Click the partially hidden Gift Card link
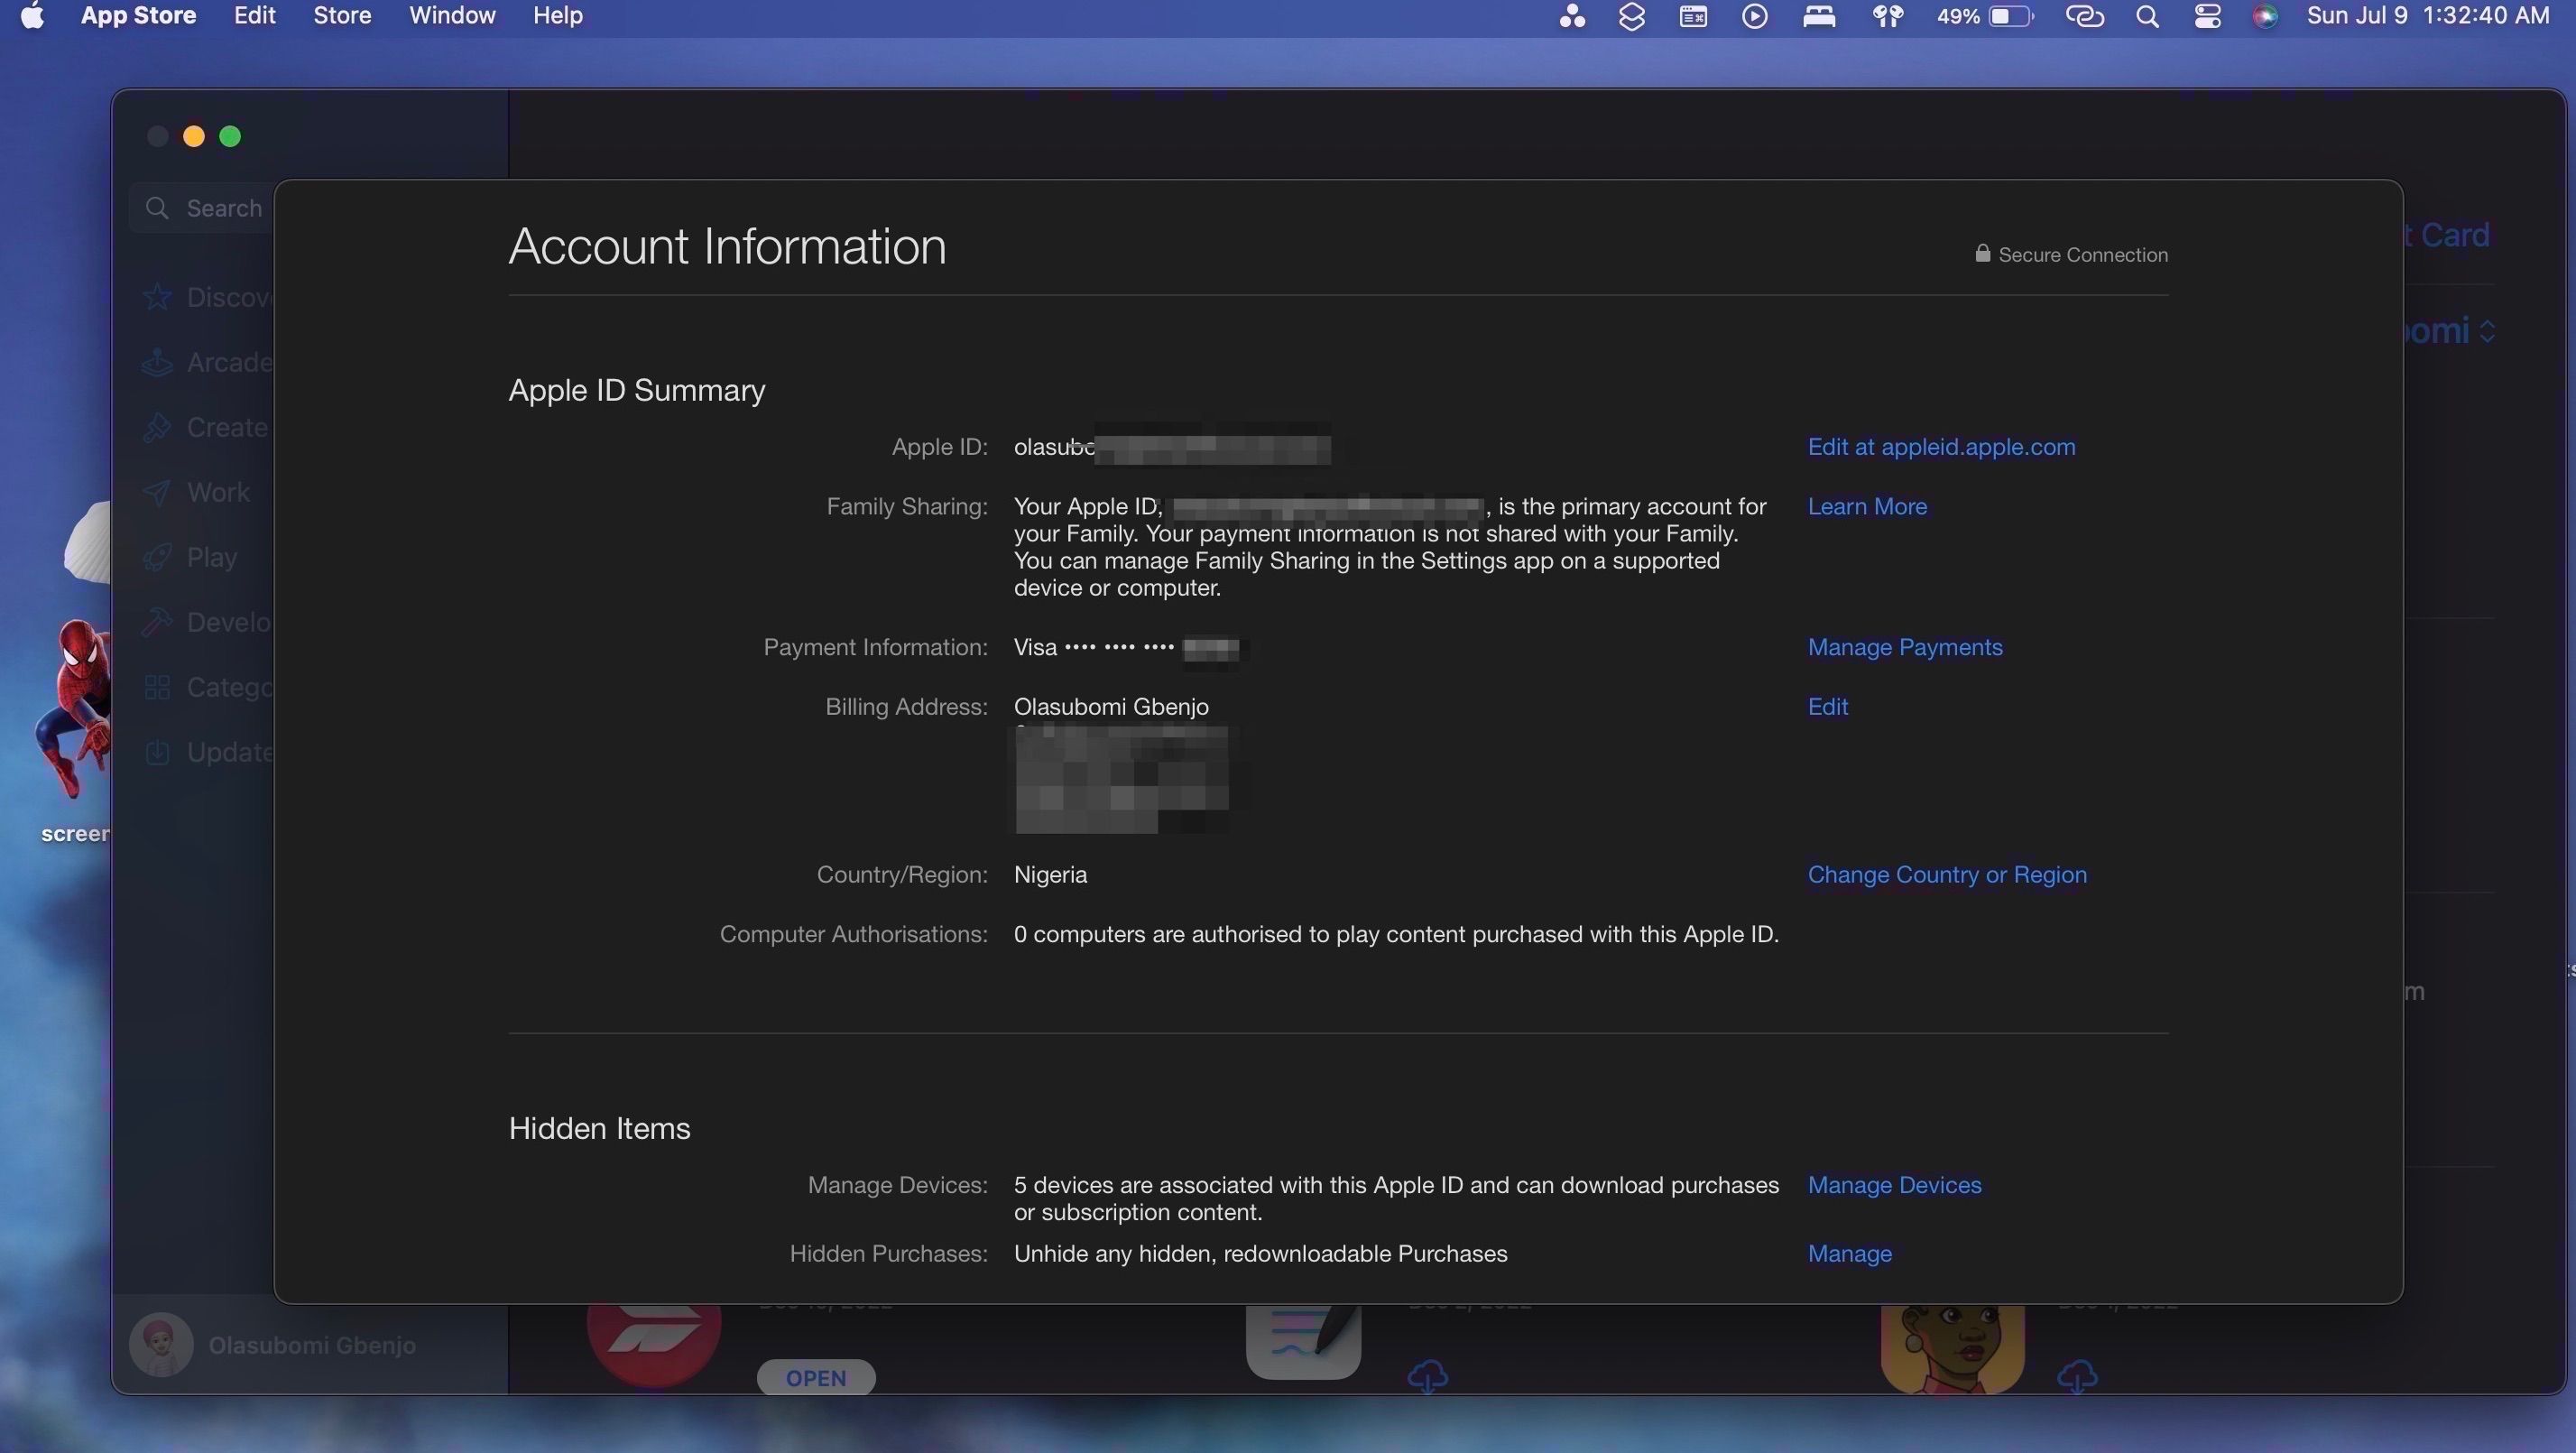The height and width of the screenshot is (1453, 2576). point(2447,235)
